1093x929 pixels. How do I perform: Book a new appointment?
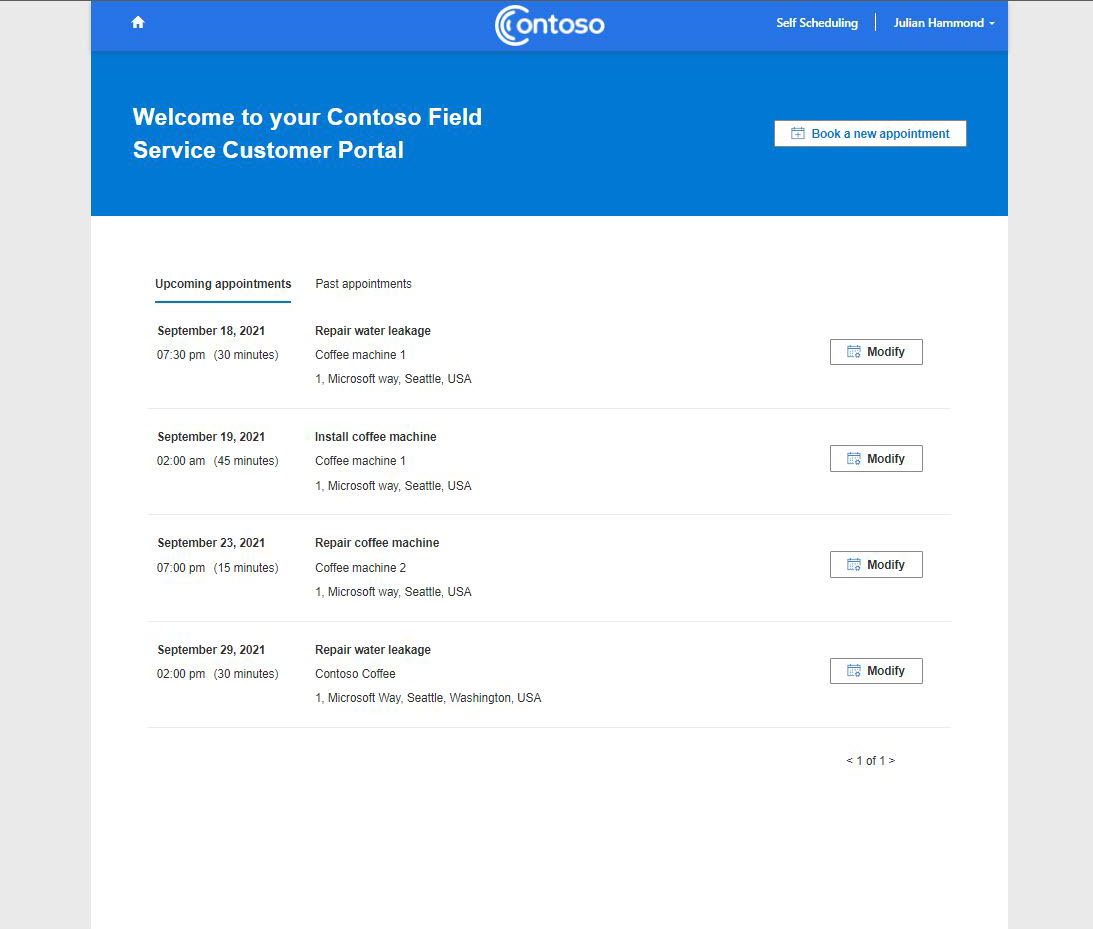[870, 133]
